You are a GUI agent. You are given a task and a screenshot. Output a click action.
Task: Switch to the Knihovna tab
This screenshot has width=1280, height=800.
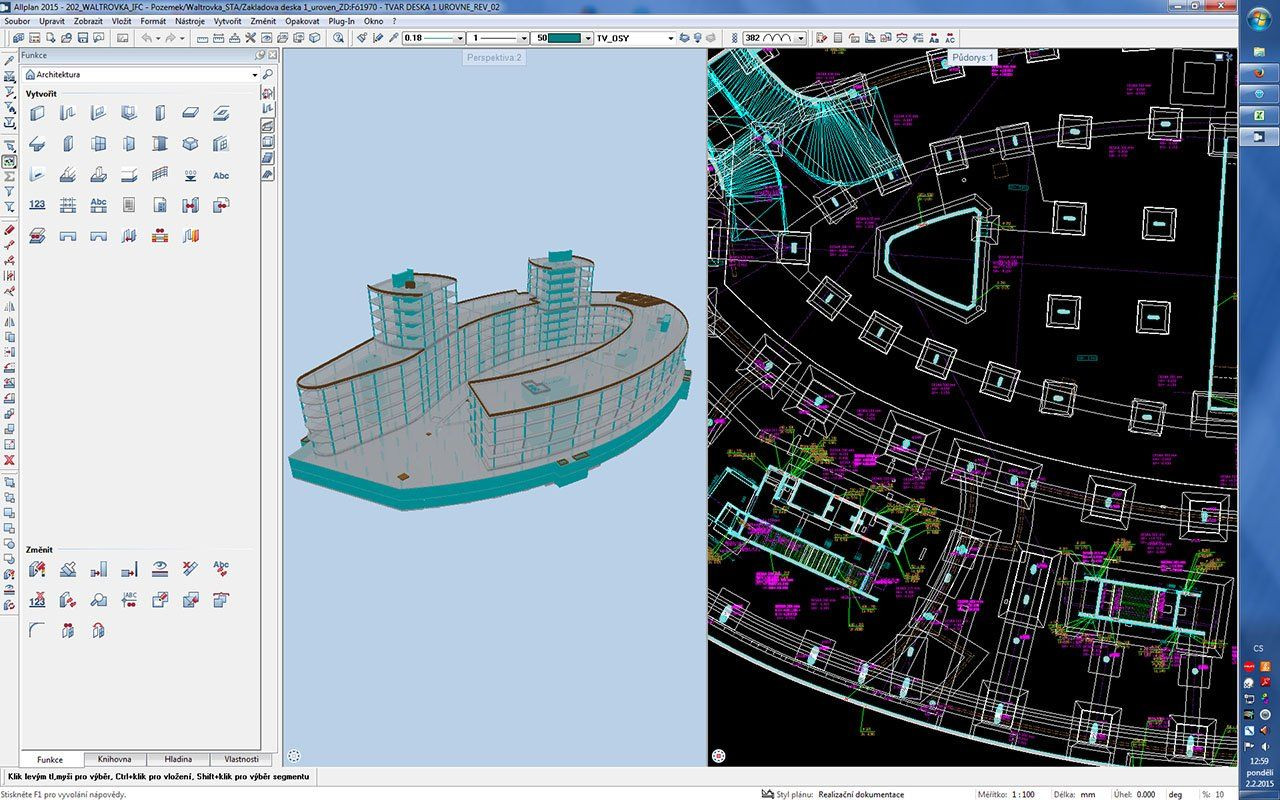pyautogui.click(x=114, y=759)
